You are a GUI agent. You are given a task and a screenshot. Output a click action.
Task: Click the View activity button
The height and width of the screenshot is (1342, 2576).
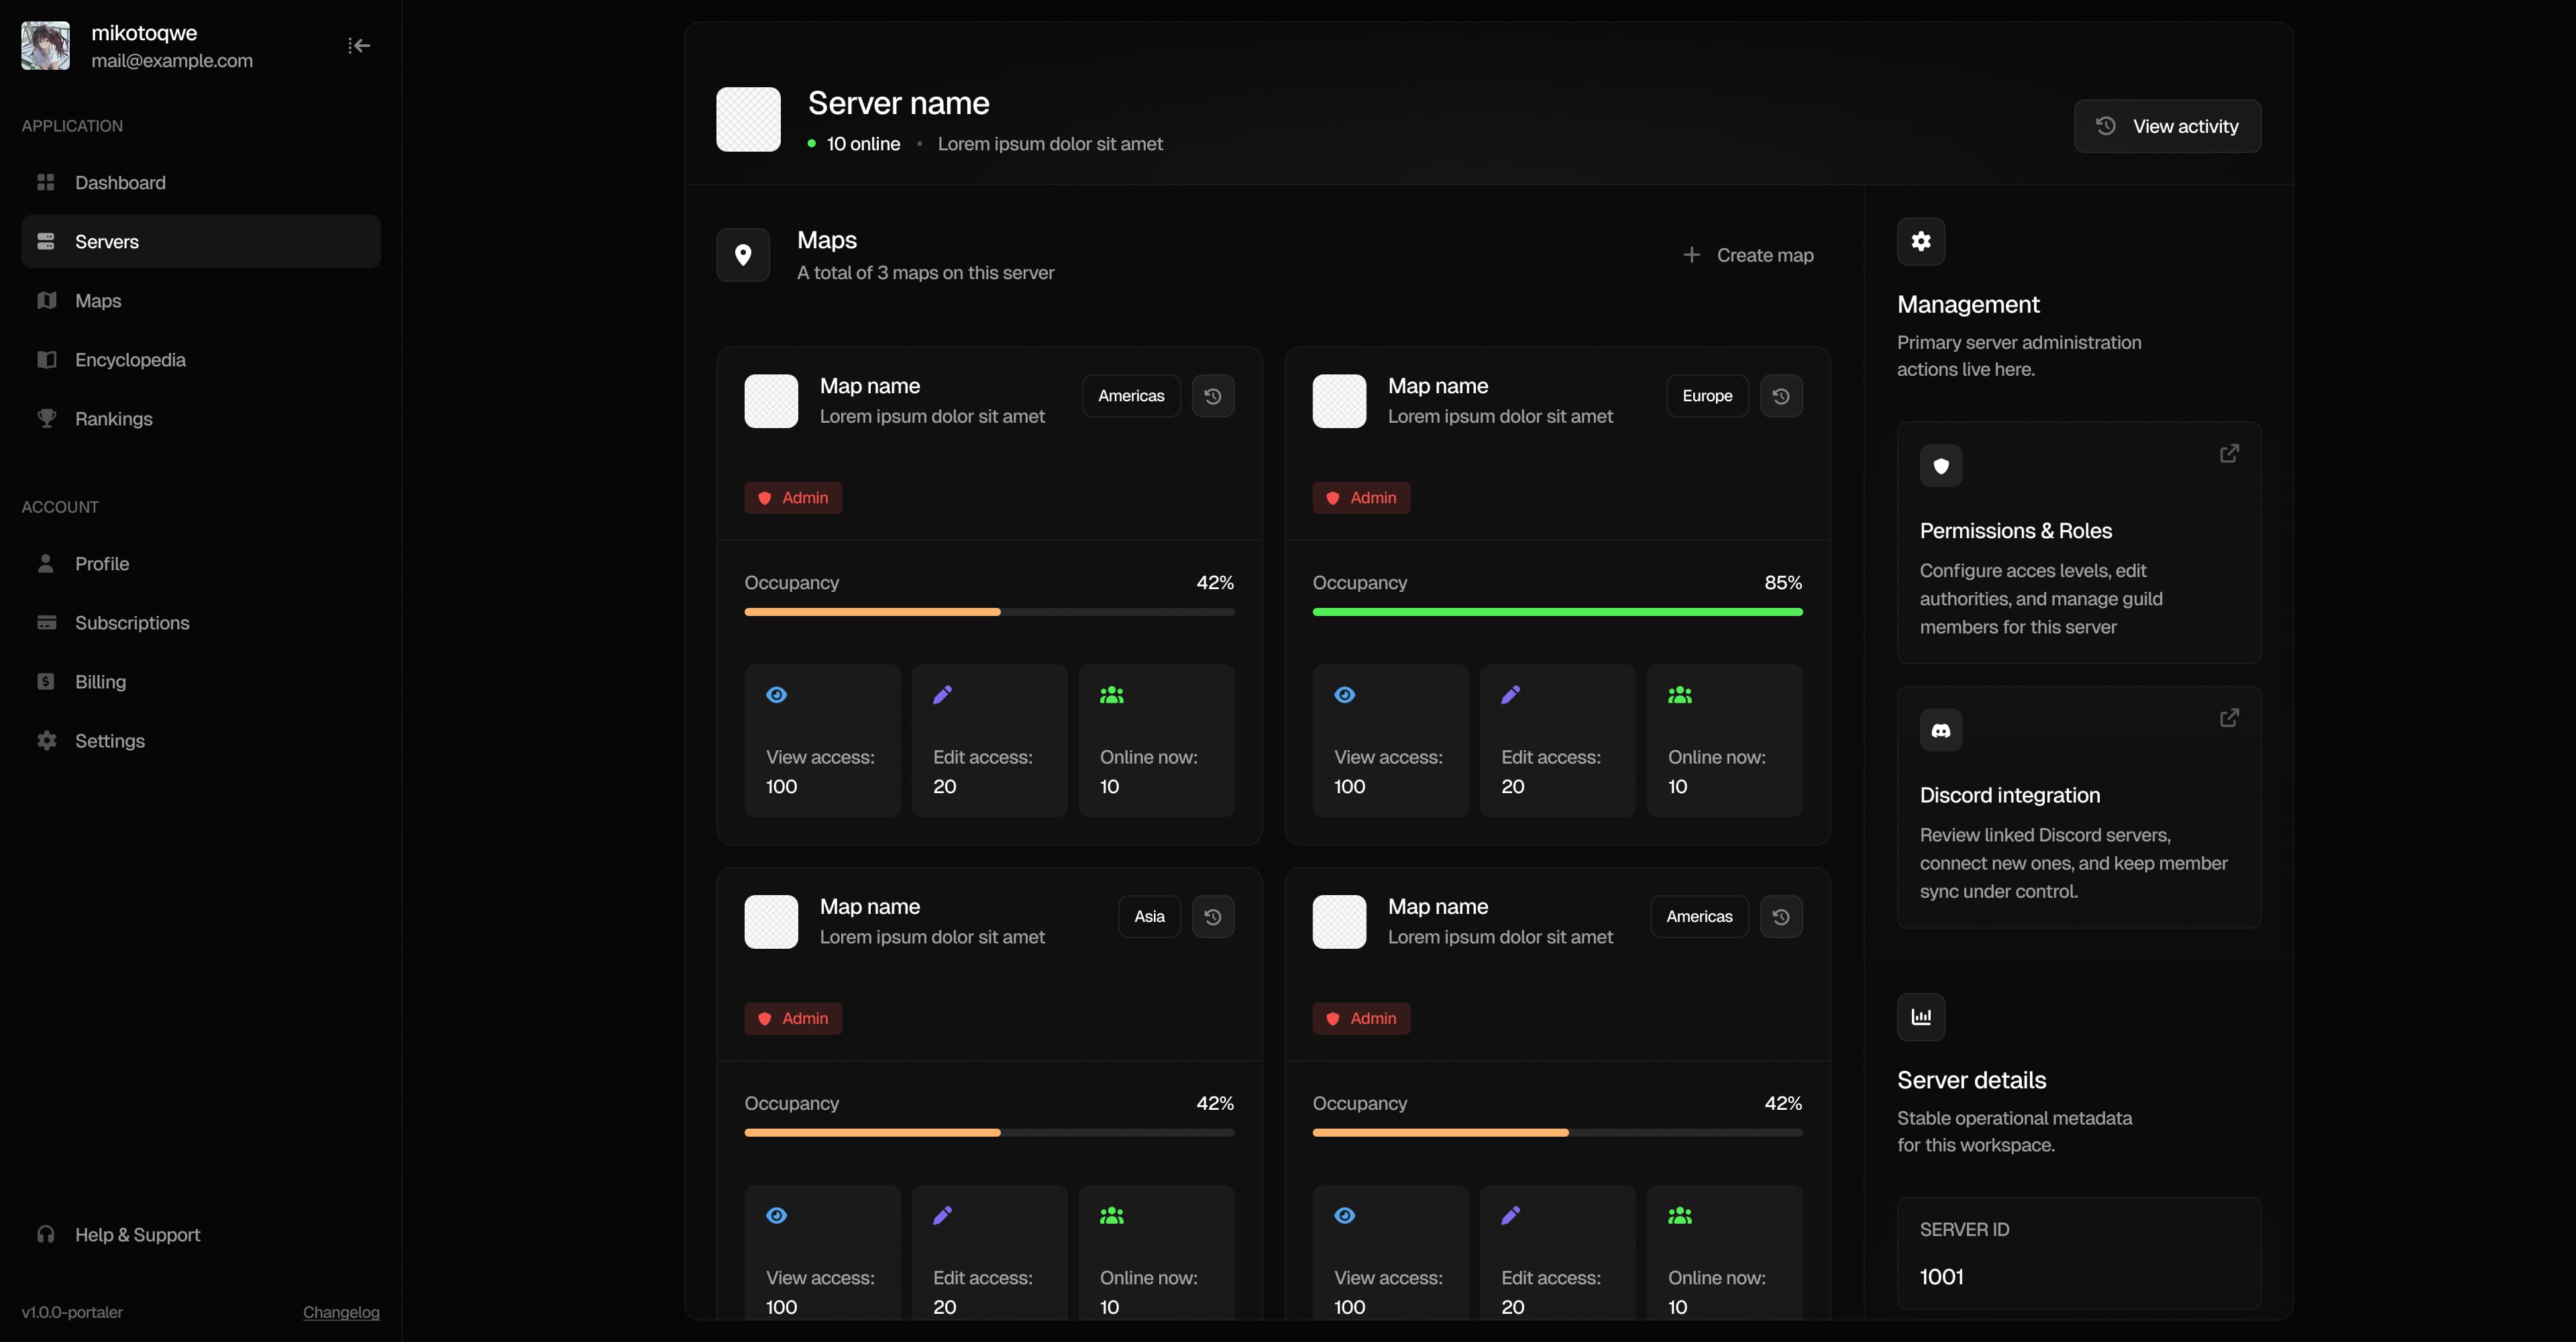pyautogui.click(x=2167, y=126)
